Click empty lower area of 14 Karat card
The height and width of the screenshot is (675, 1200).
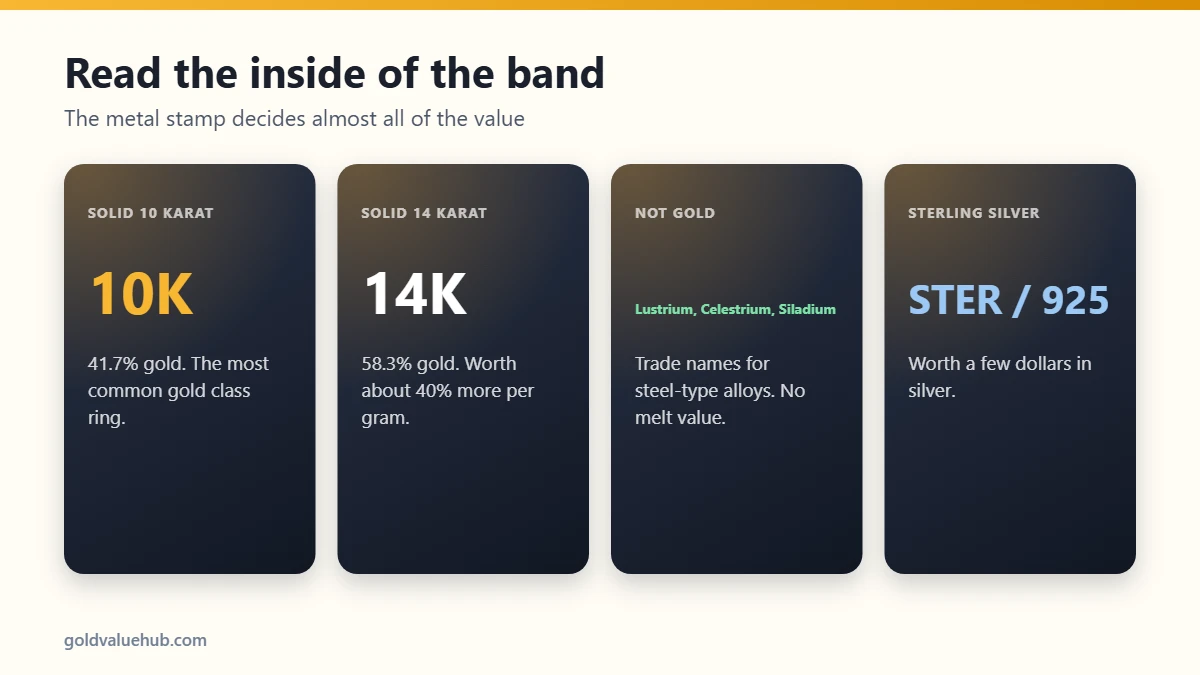click(463, 505)
